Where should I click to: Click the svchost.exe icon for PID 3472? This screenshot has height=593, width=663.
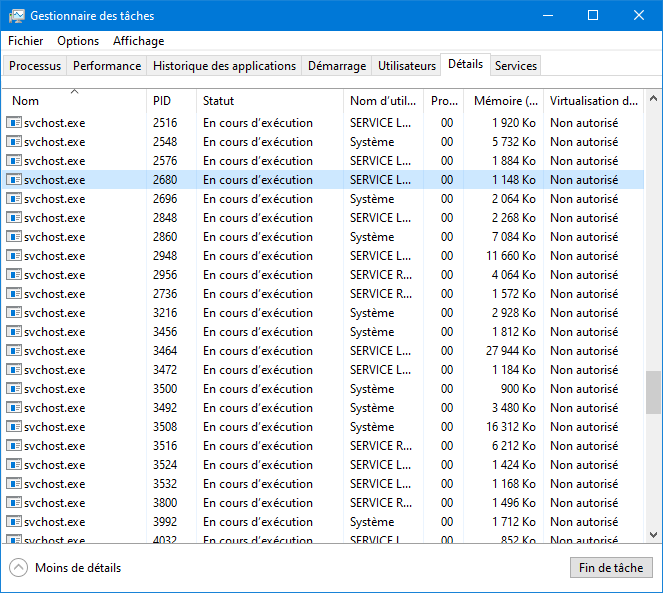pos(14,370)
